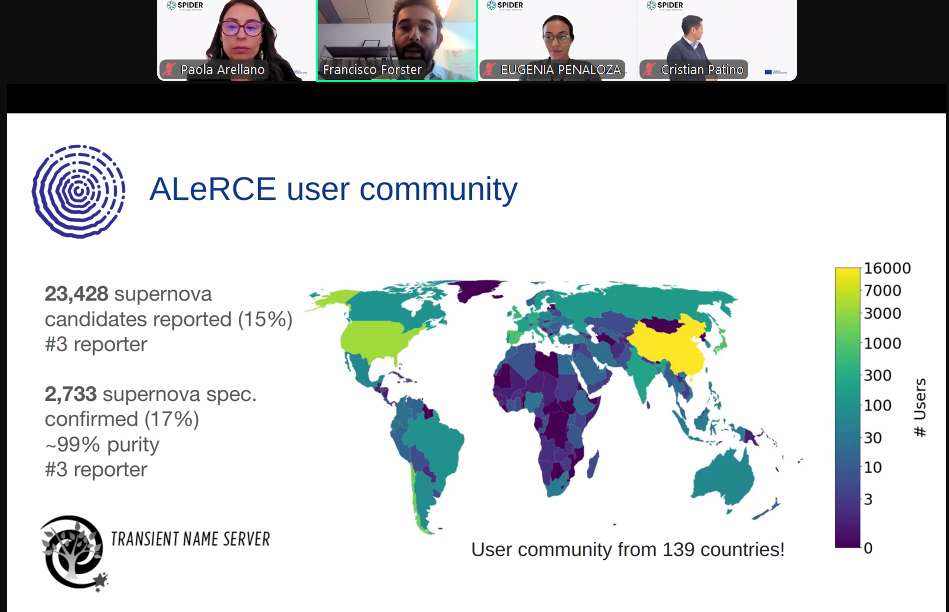Click Paola Arellano's muted microphone icon
The height and width of the screenshot is (612, 949).
coord(170,70)
